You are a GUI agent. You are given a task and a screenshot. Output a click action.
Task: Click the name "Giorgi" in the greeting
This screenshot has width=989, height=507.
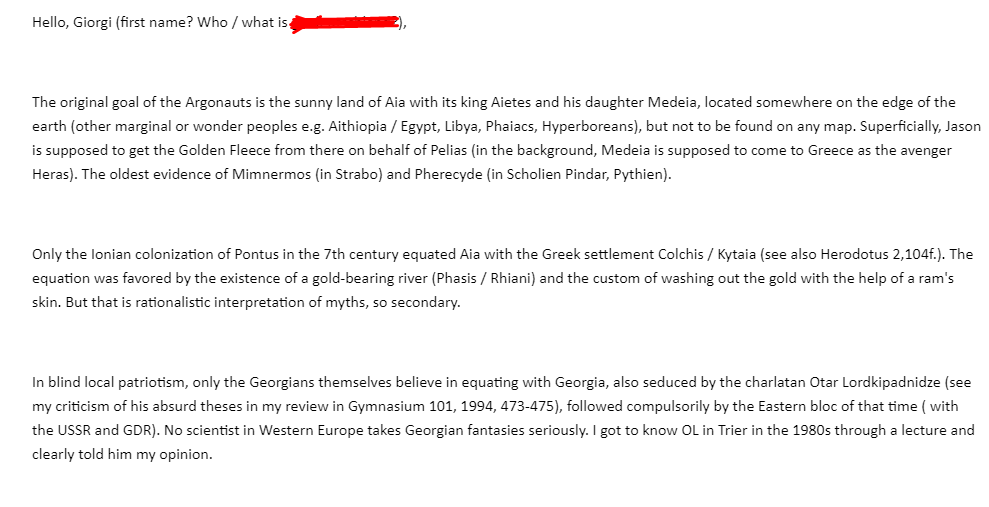click(92, 23)
